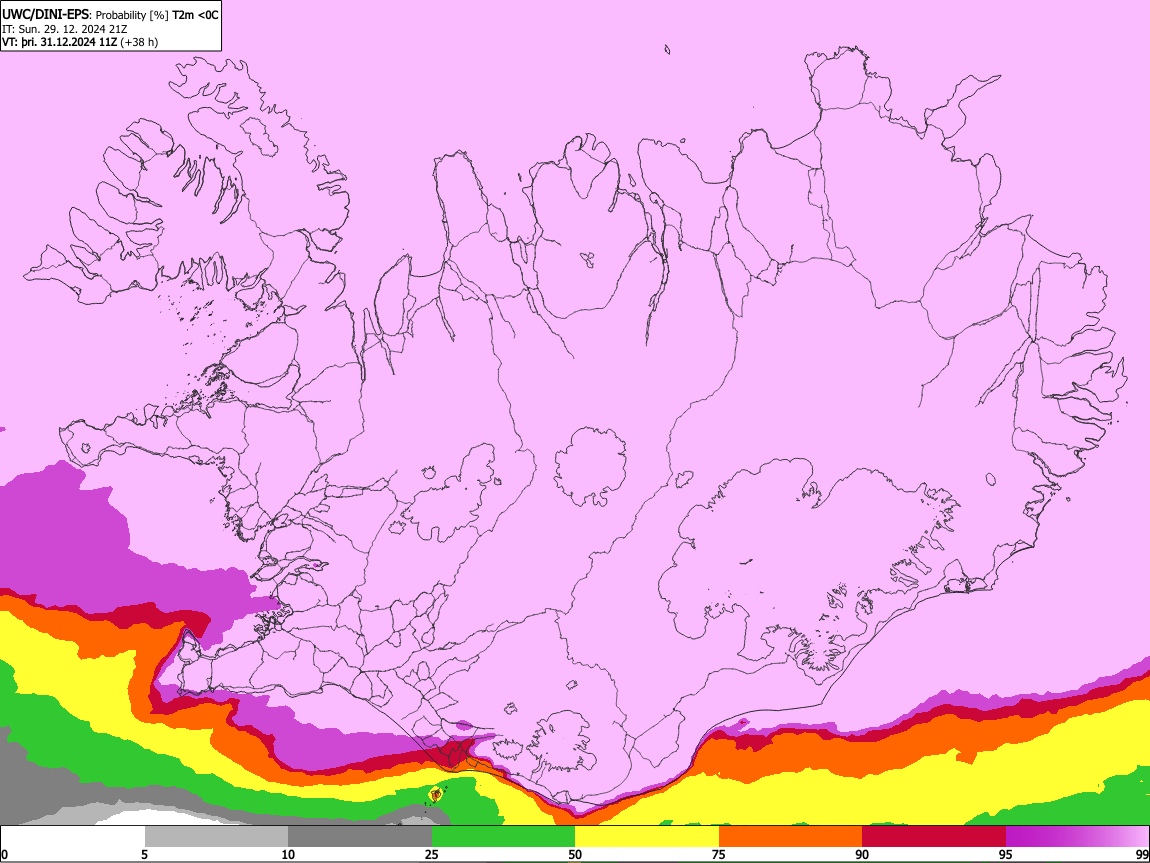1150x863 pixels.
Task: Click the dark gray 10–25% legend swatch
Action: tap(359, 837)
